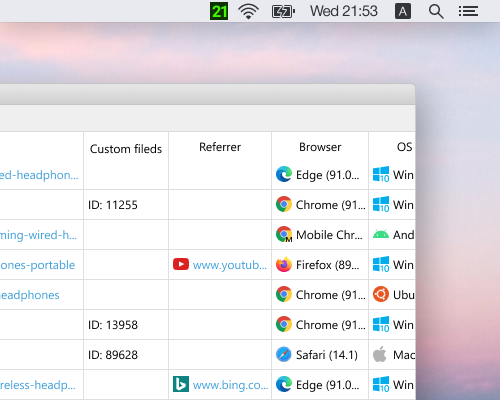This screenshot has height=400, width=500.
Task: Click the Windows icon in the ID: 13958 row
Action: tap(381, 324)
